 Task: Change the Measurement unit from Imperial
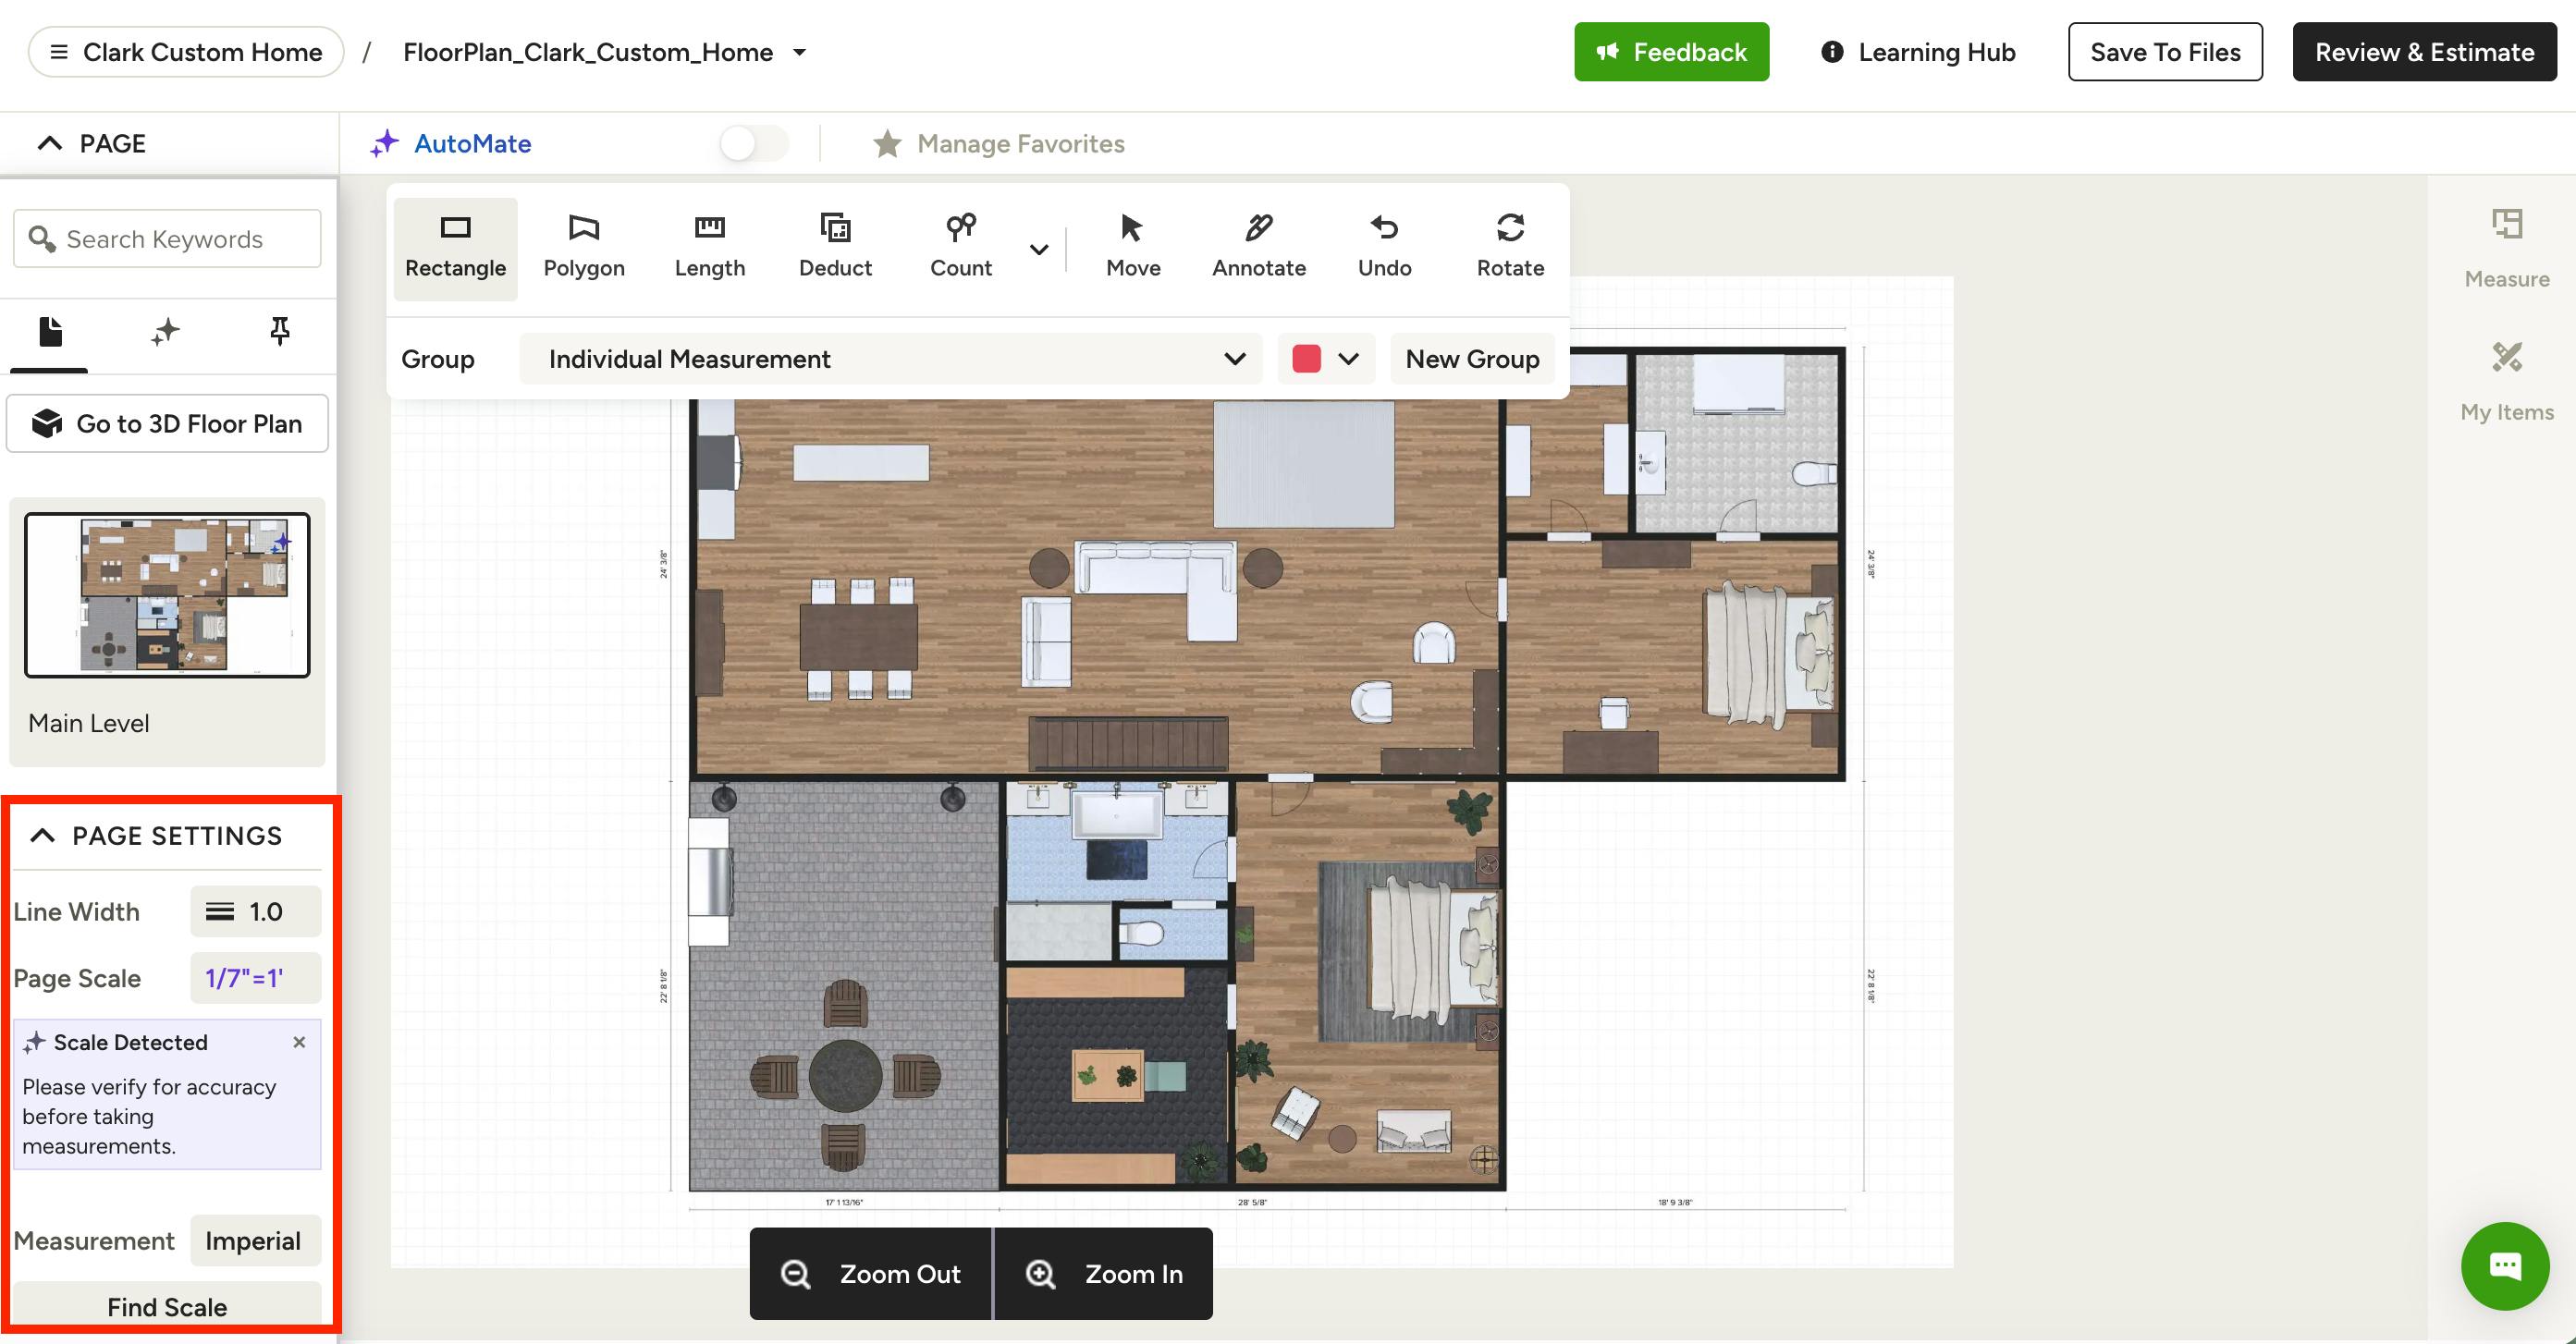click(x=255, y=1240)
